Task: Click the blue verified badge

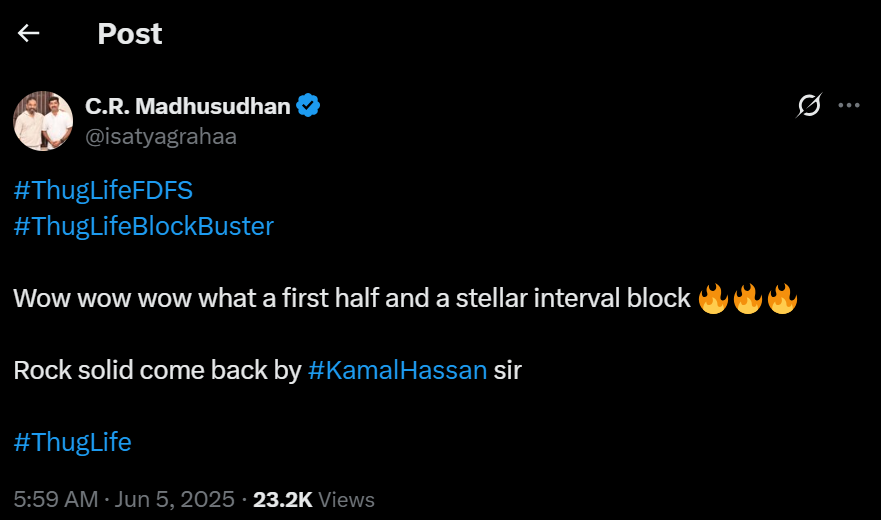Action: (309, 106)
